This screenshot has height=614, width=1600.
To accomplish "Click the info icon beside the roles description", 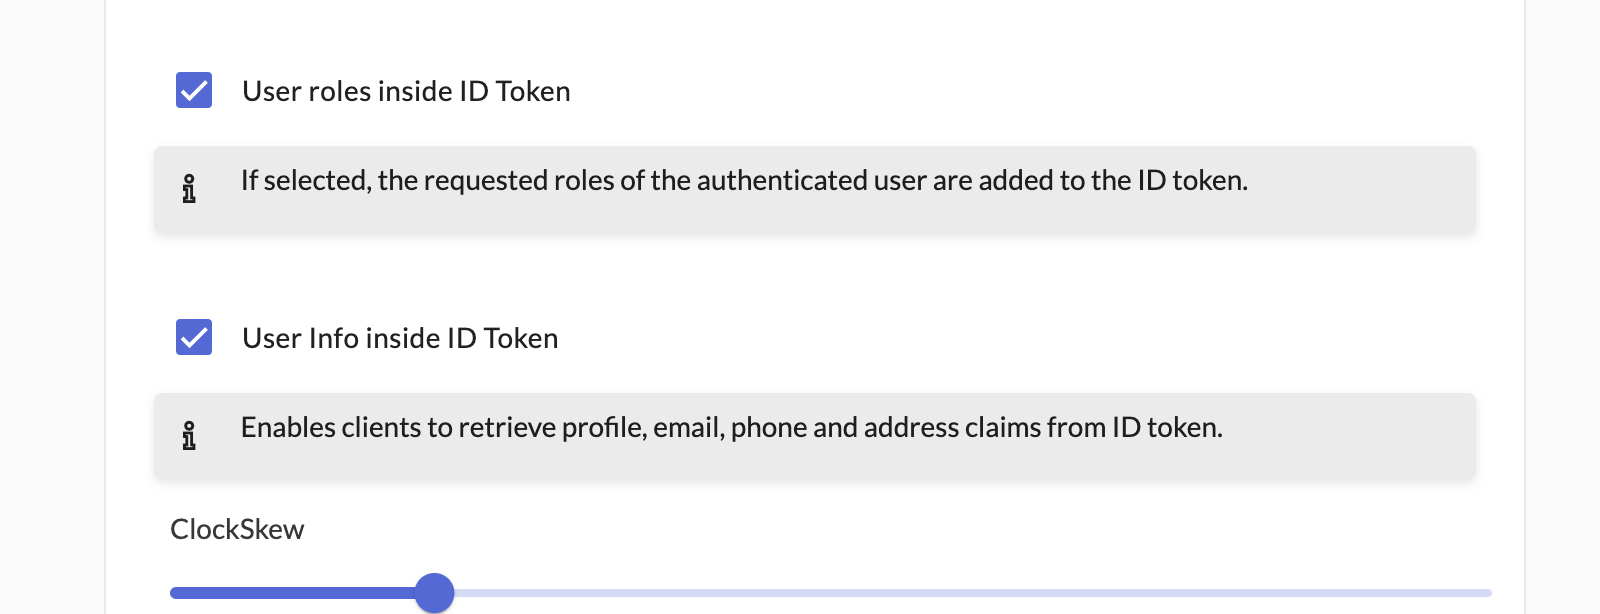I will (x=189, y=189).
